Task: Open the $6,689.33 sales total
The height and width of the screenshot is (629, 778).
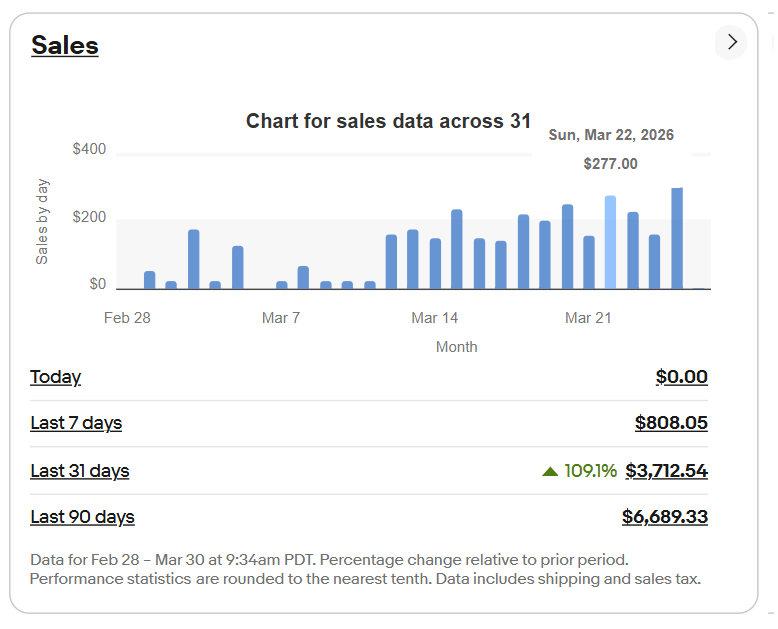Action: click(x=664, y=517)
